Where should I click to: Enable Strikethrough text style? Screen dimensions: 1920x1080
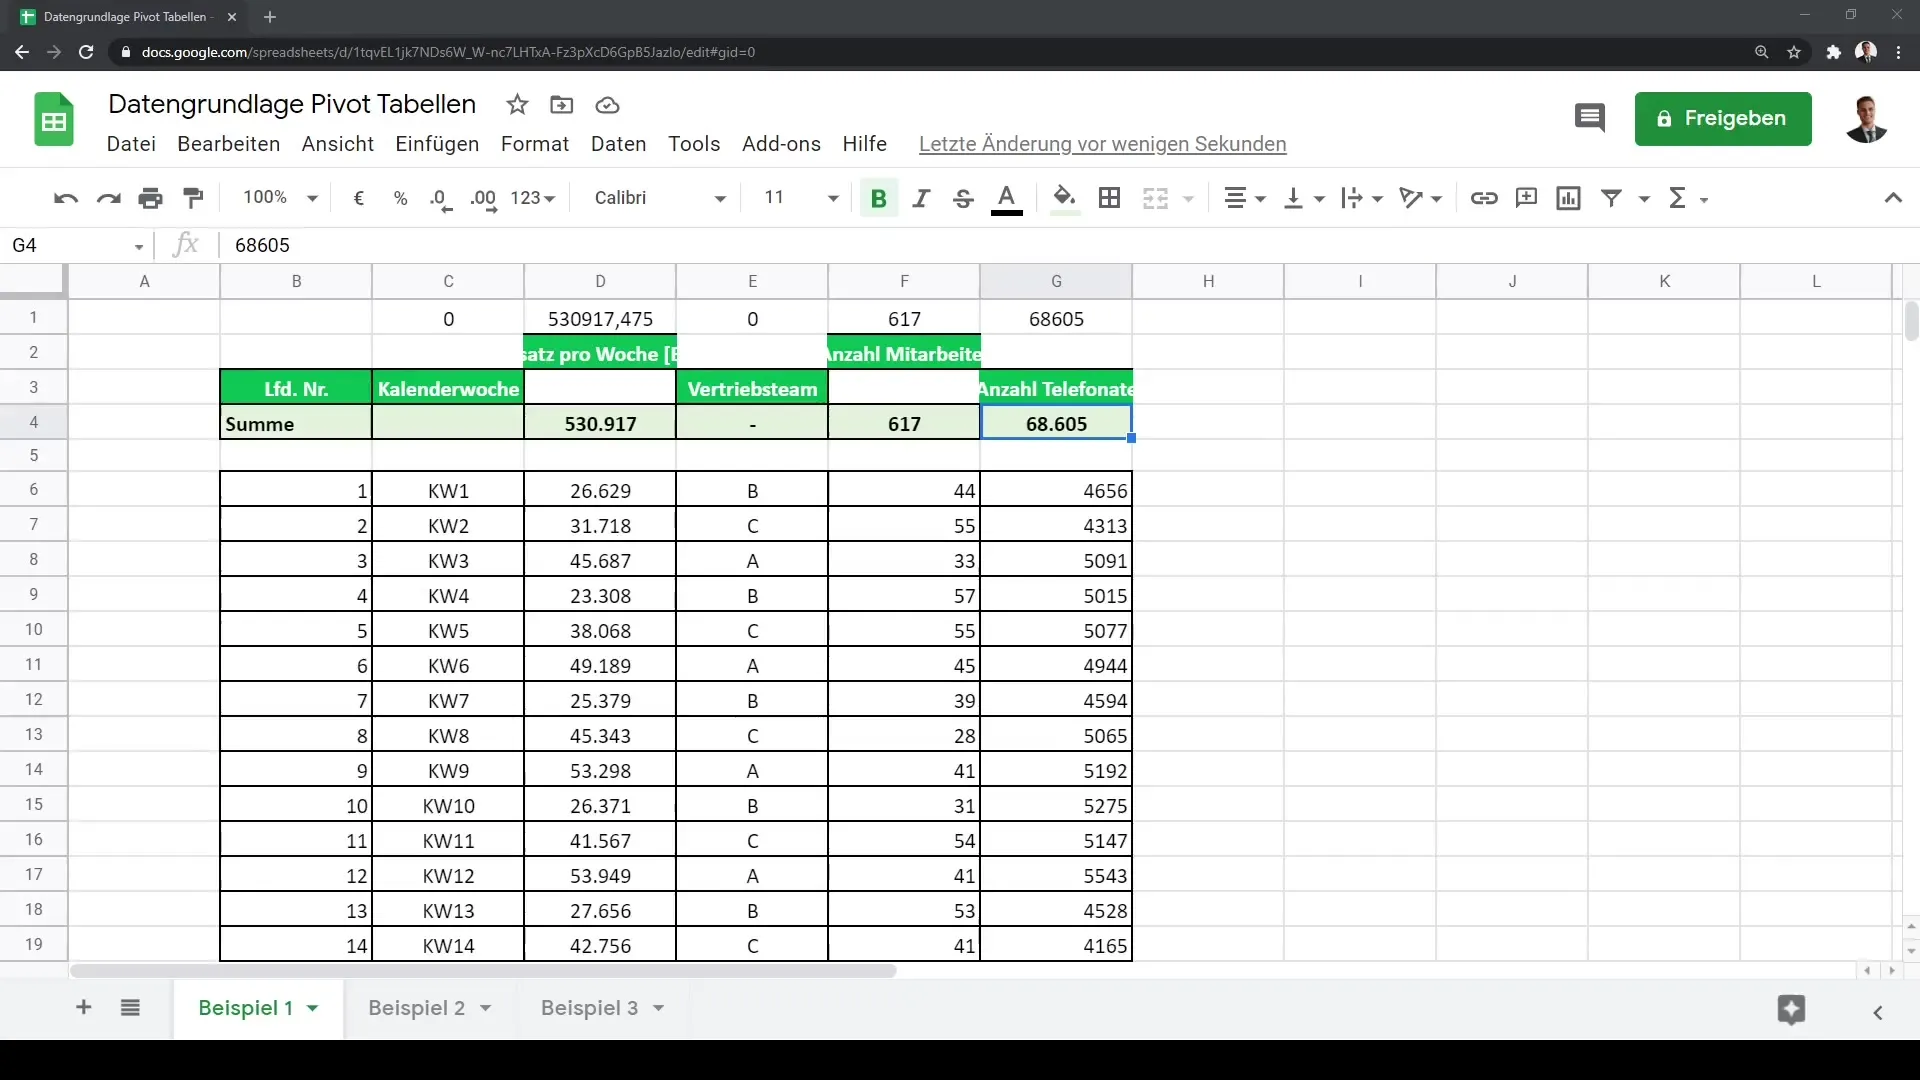click(x=964, y=196)
